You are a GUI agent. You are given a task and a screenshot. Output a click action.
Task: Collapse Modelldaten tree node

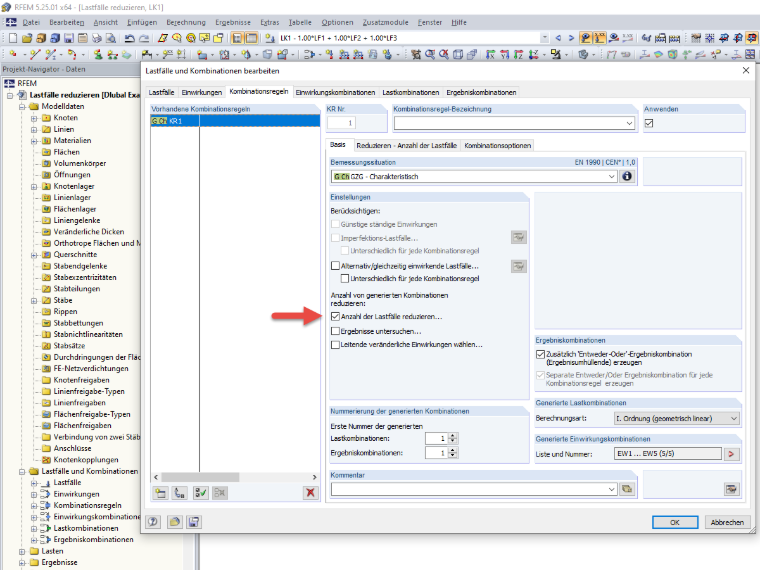22,107
